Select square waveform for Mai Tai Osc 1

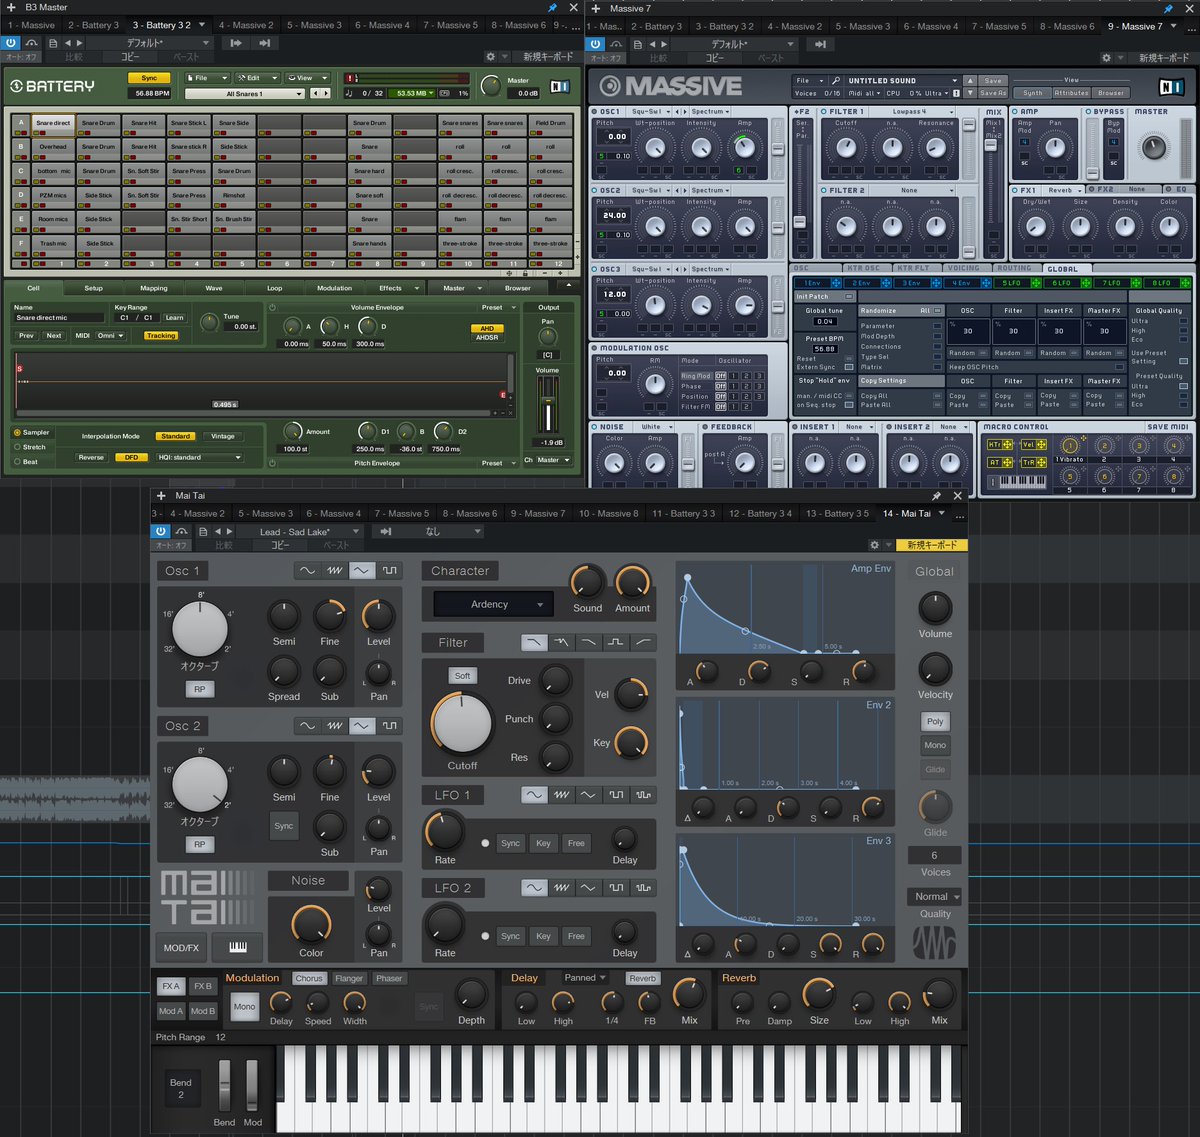(389, 570)
